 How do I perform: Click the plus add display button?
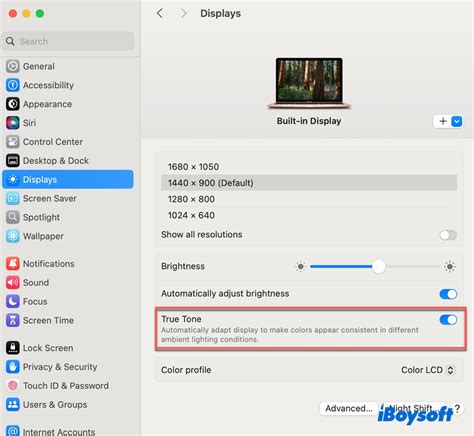pyautogui.click(x=443, y=121)
